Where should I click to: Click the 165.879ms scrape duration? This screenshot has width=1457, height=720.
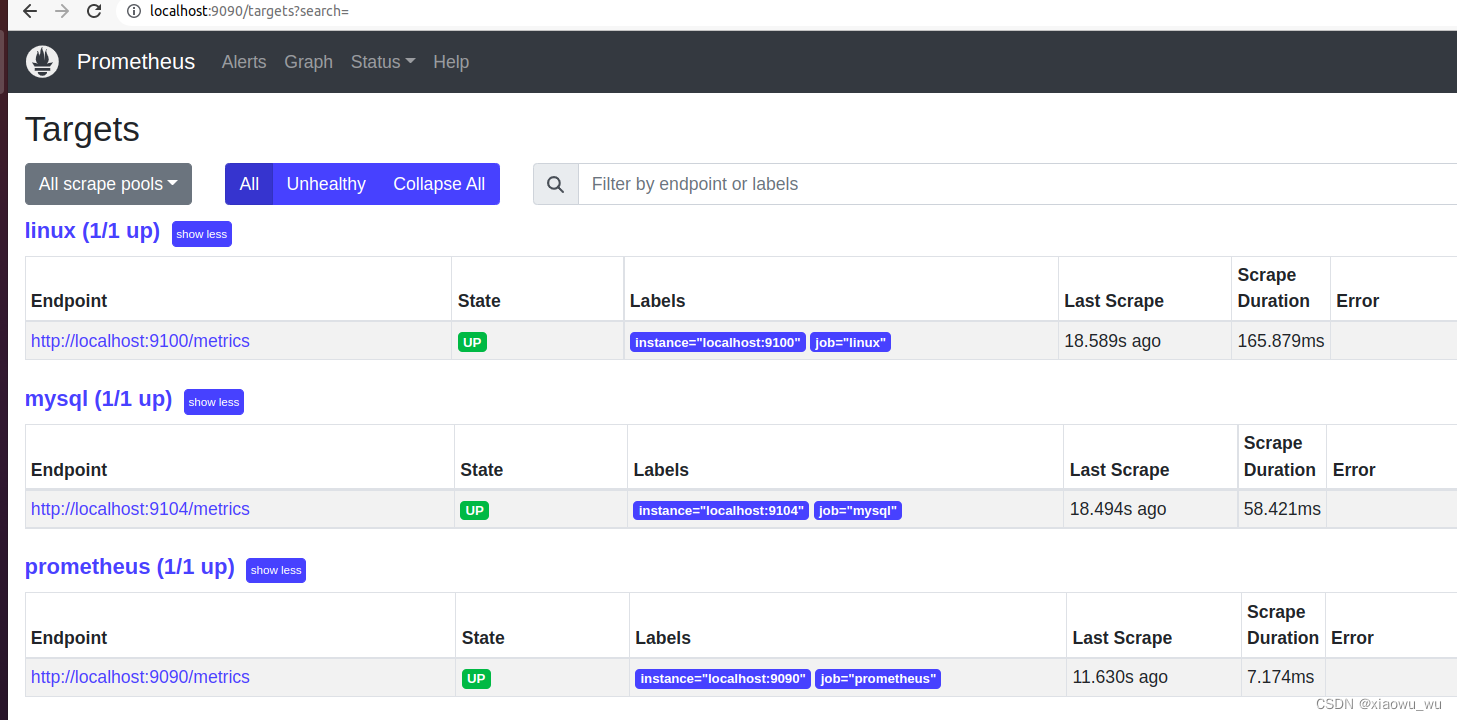click(x=1281, y=341)
